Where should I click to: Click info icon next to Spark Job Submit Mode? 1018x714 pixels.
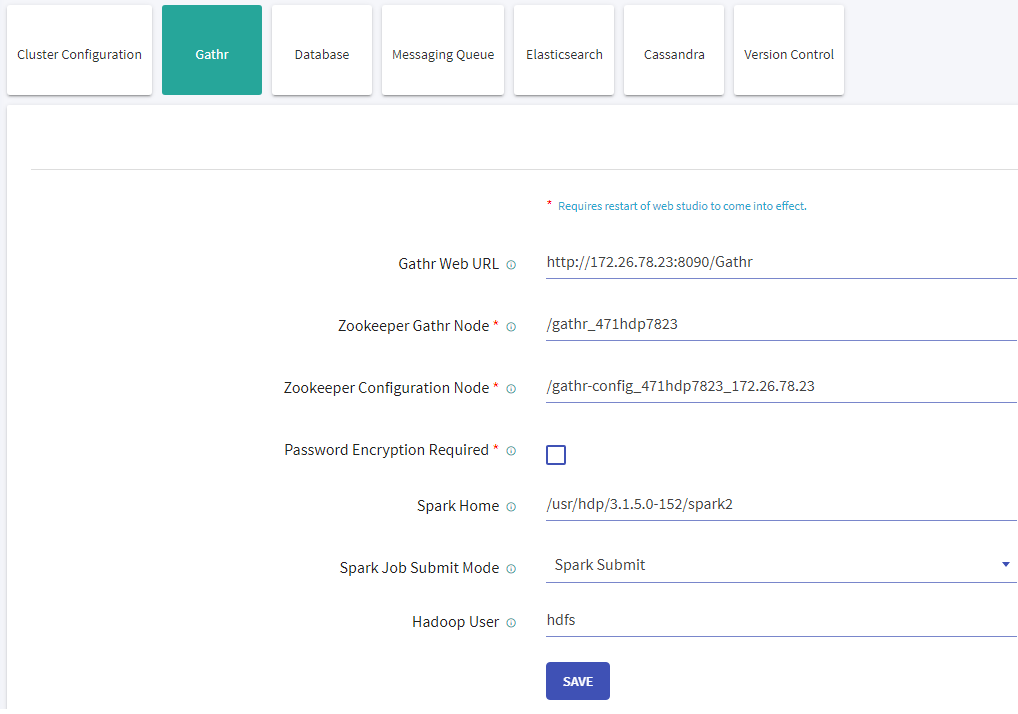click(511, 569)
